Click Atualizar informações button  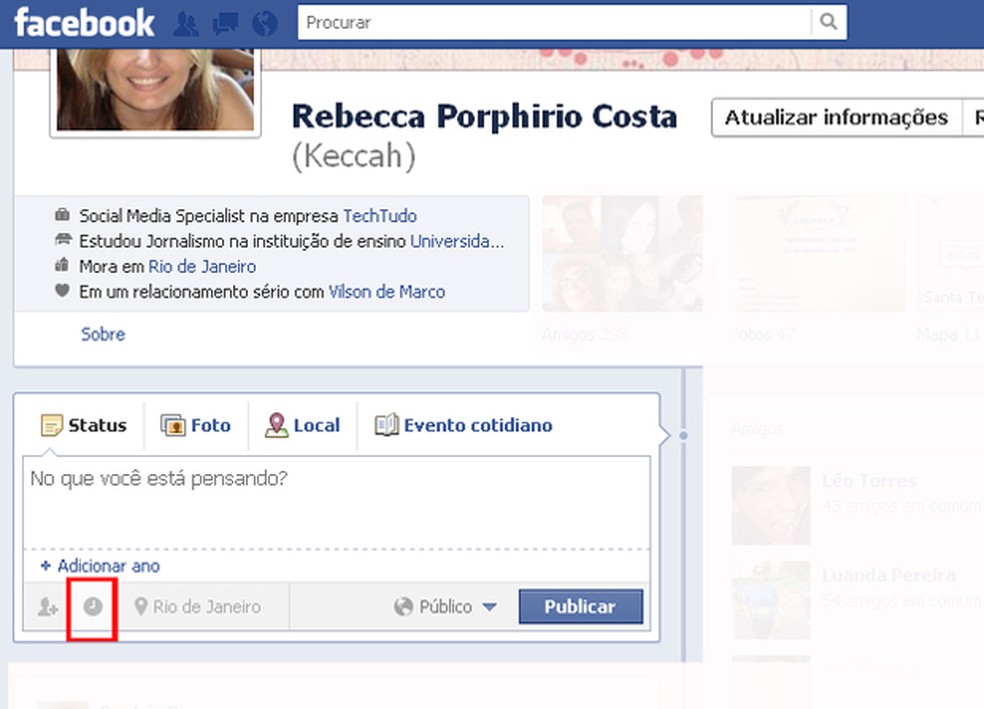[x=836, y=117]
